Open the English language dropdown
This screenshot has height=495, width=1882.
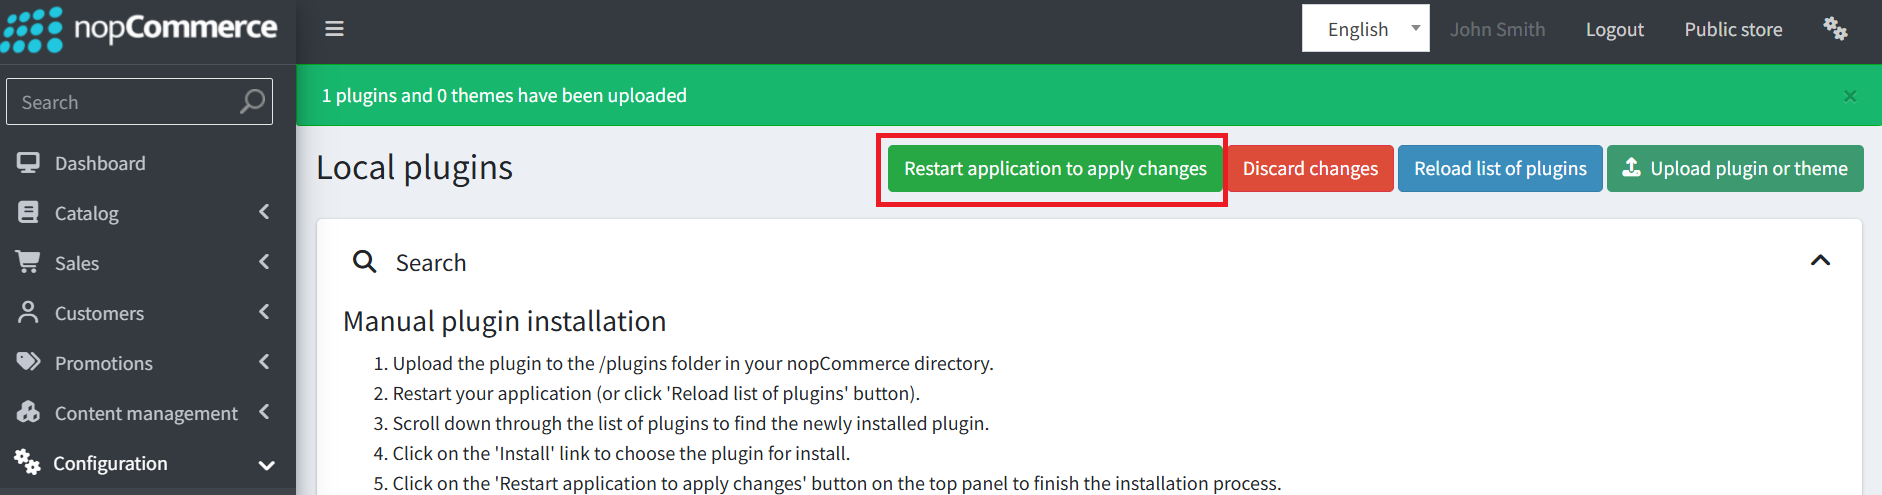tap(1366, 29)
